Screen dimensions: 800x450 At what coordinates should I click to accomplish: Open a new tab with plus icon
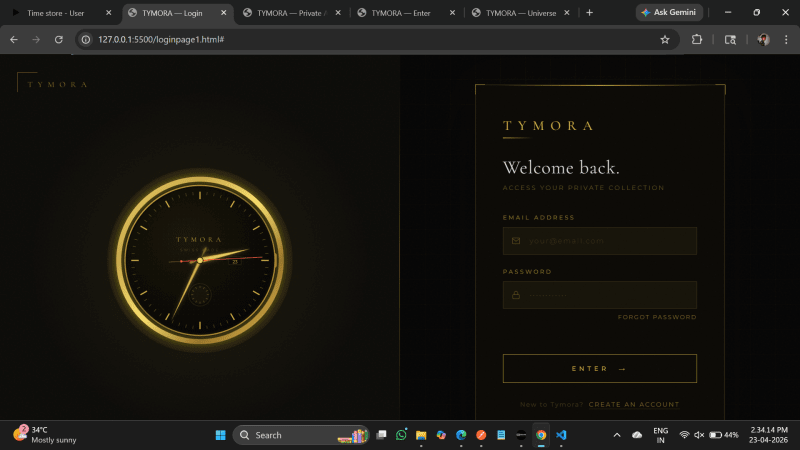[589, 13]
